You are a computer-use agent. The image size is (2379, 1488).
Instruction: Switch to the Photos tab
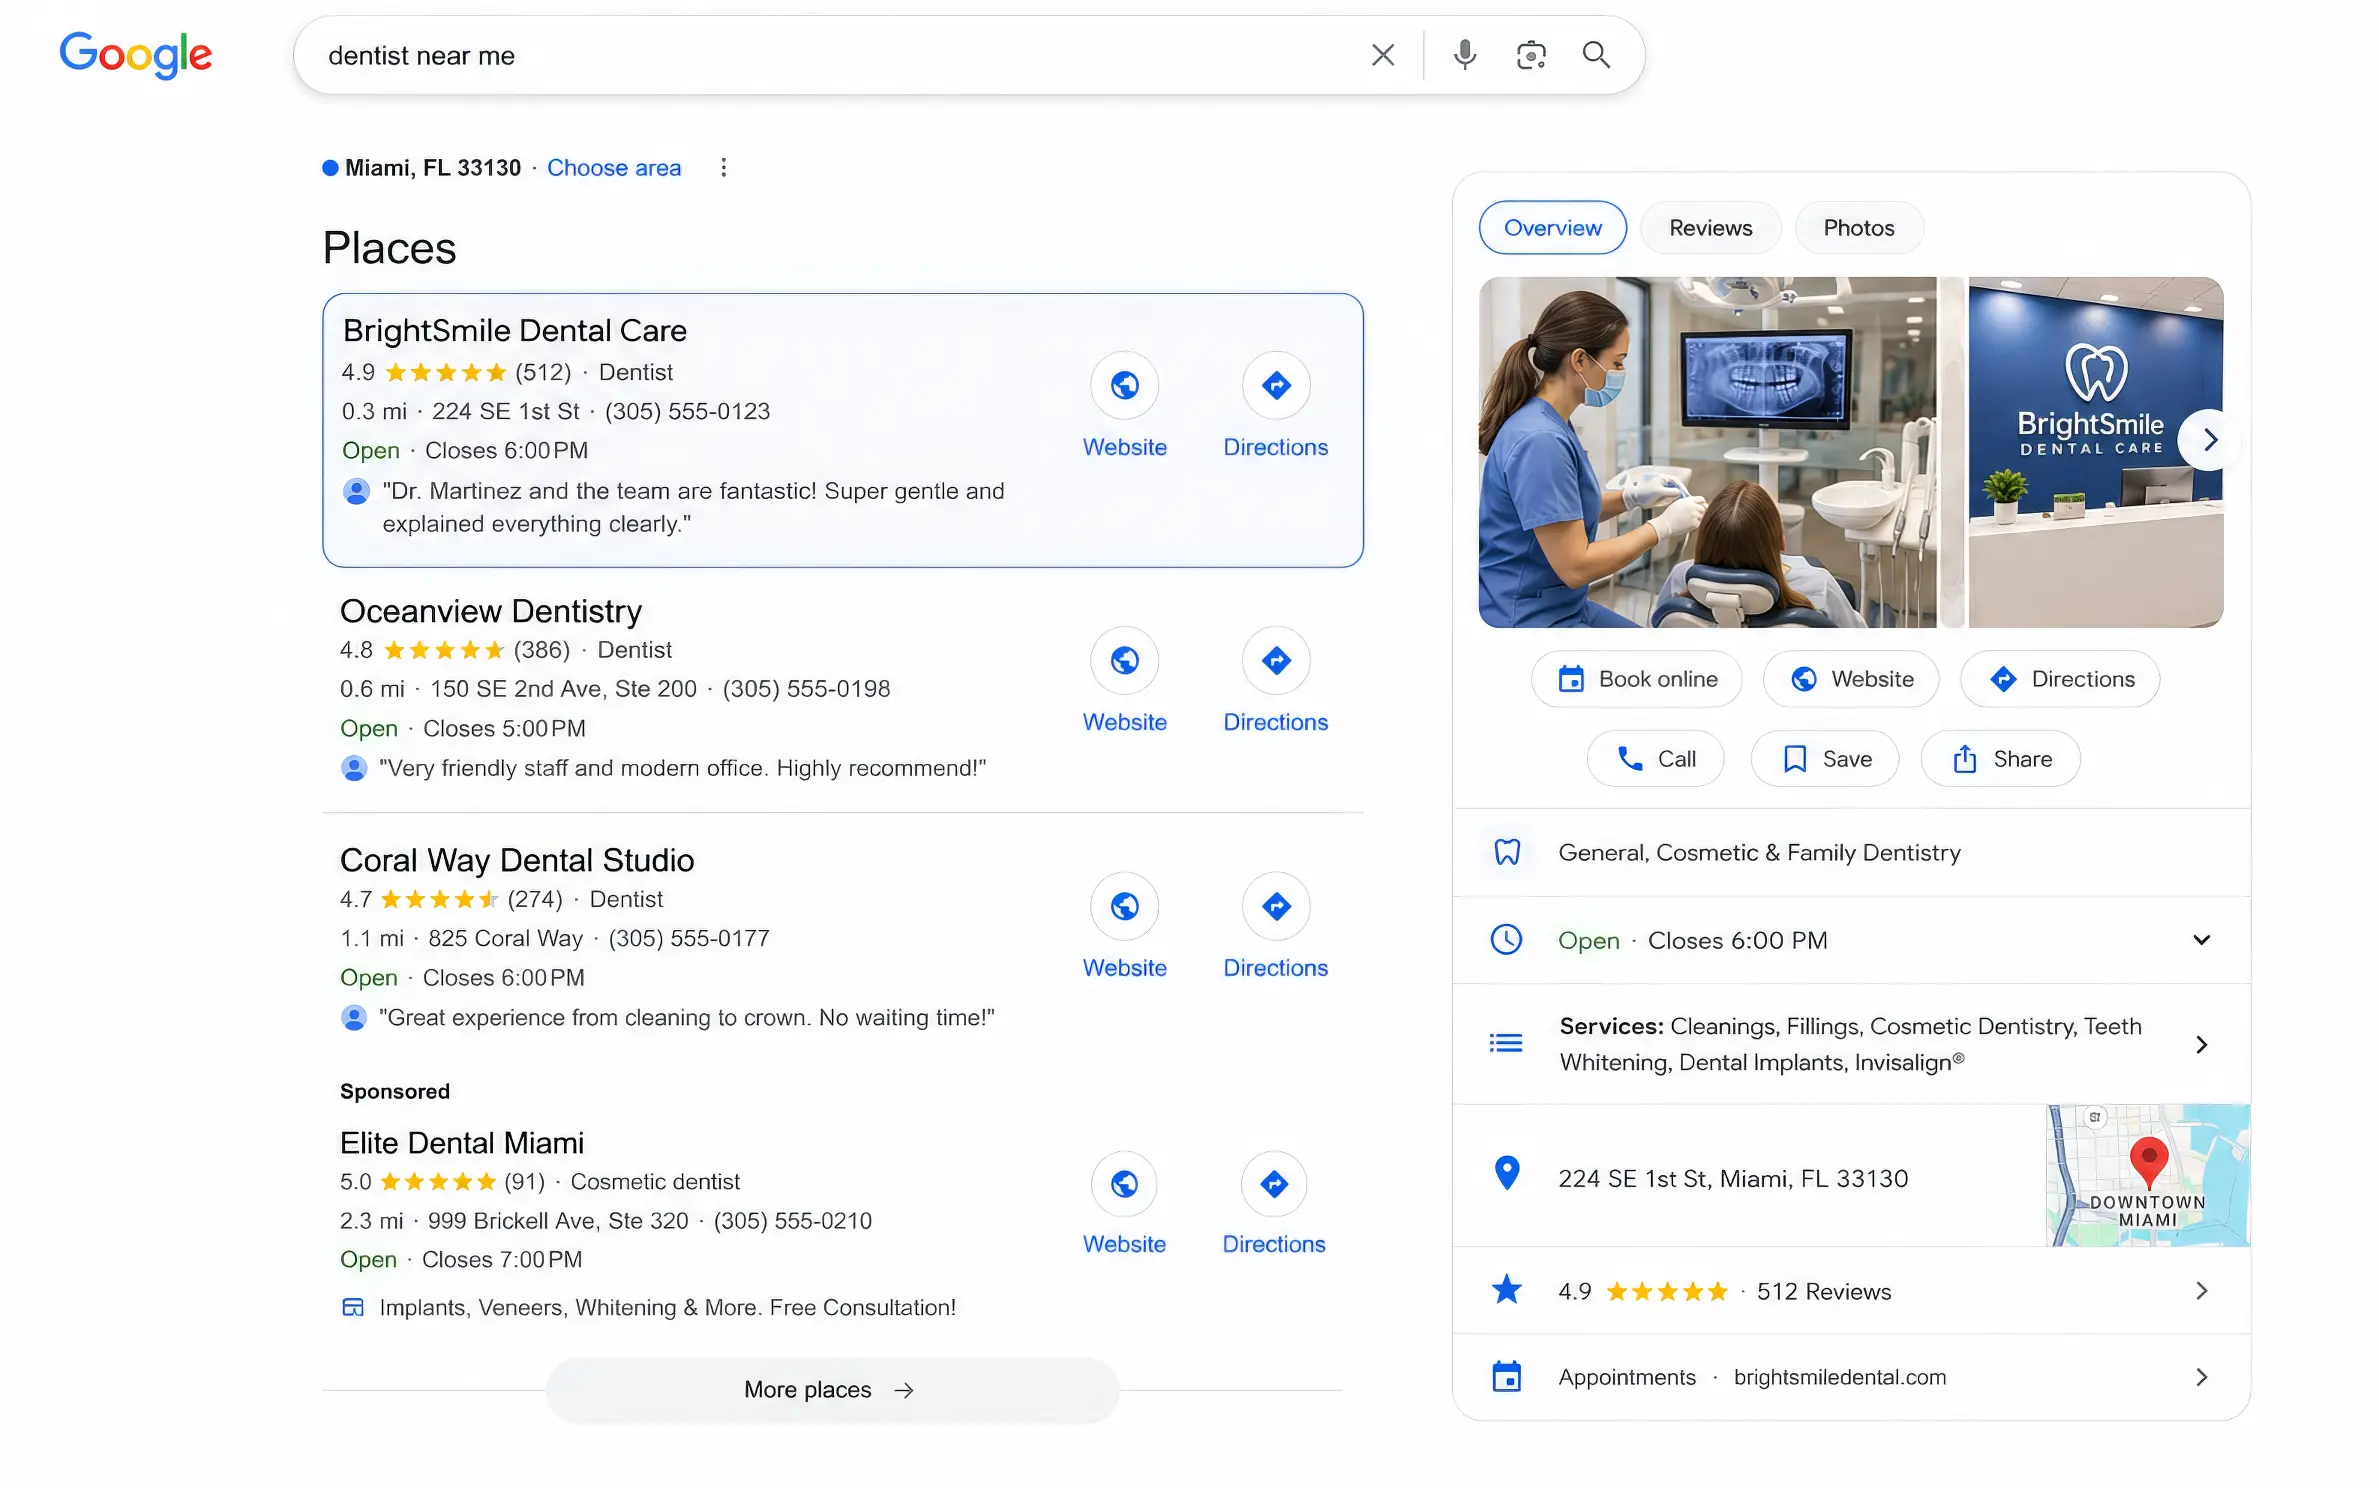pyautogui.click(x=1858, y=228)
